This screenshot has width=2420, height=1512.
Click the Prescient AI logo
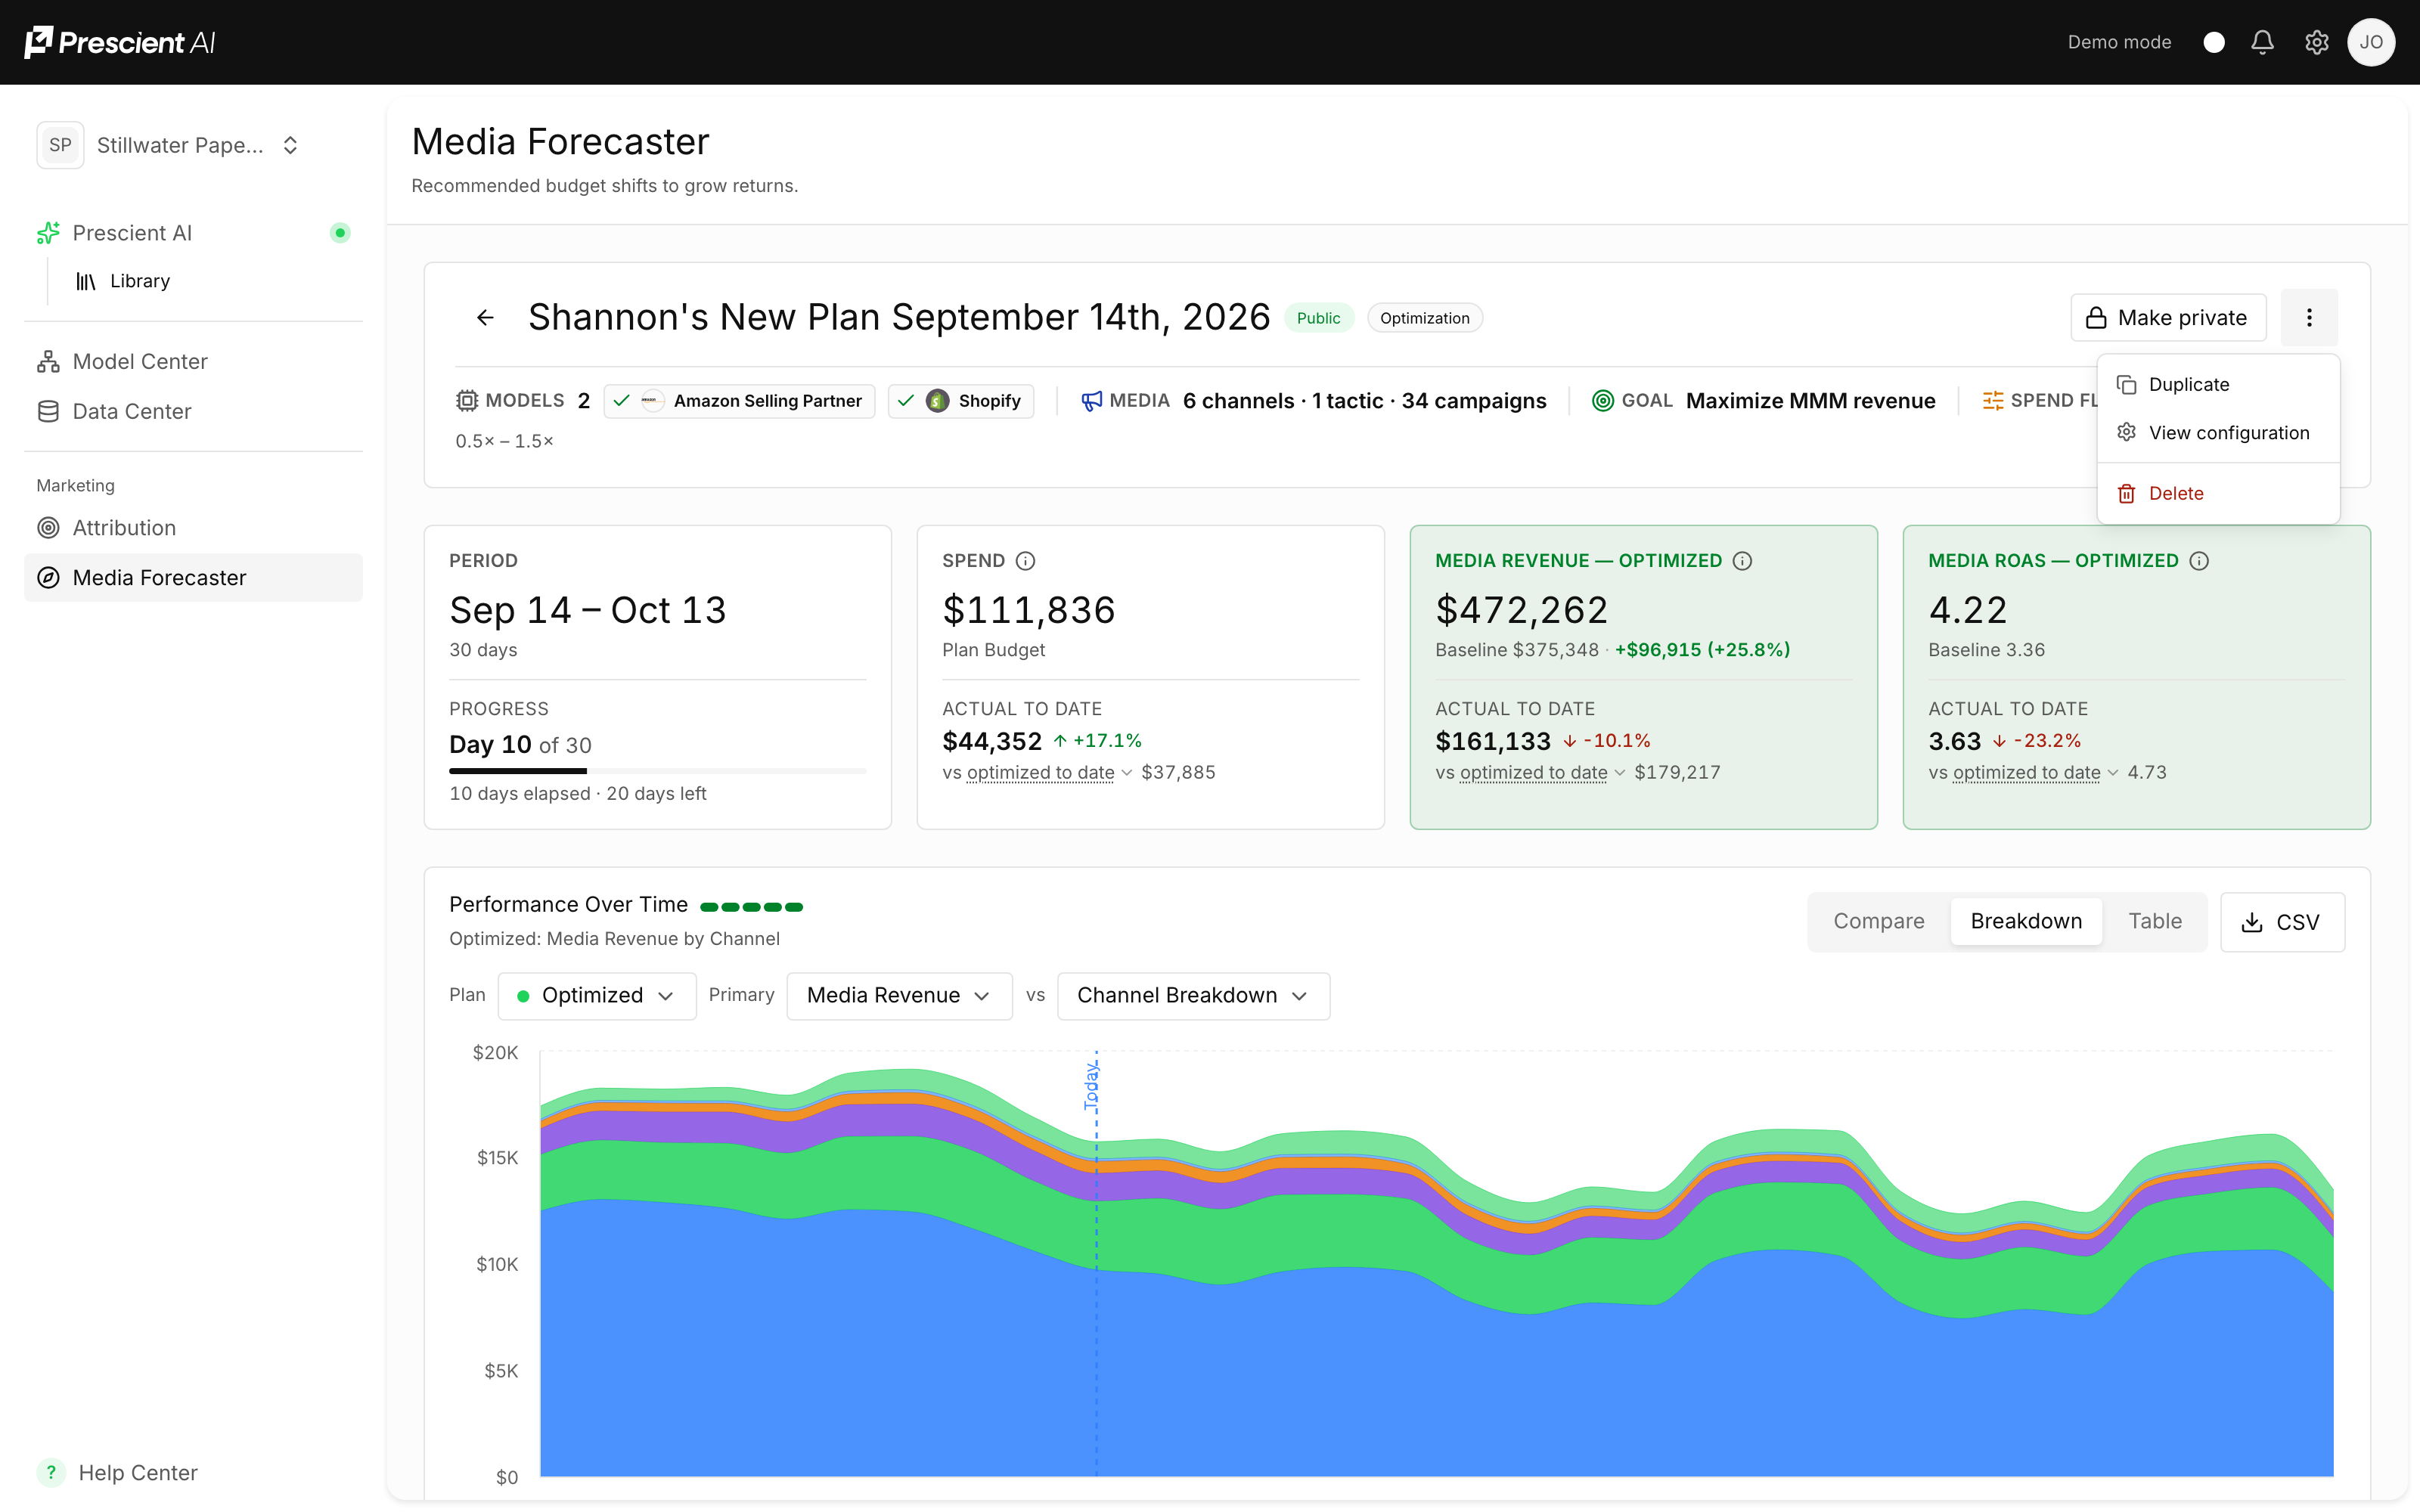(119, 42)
